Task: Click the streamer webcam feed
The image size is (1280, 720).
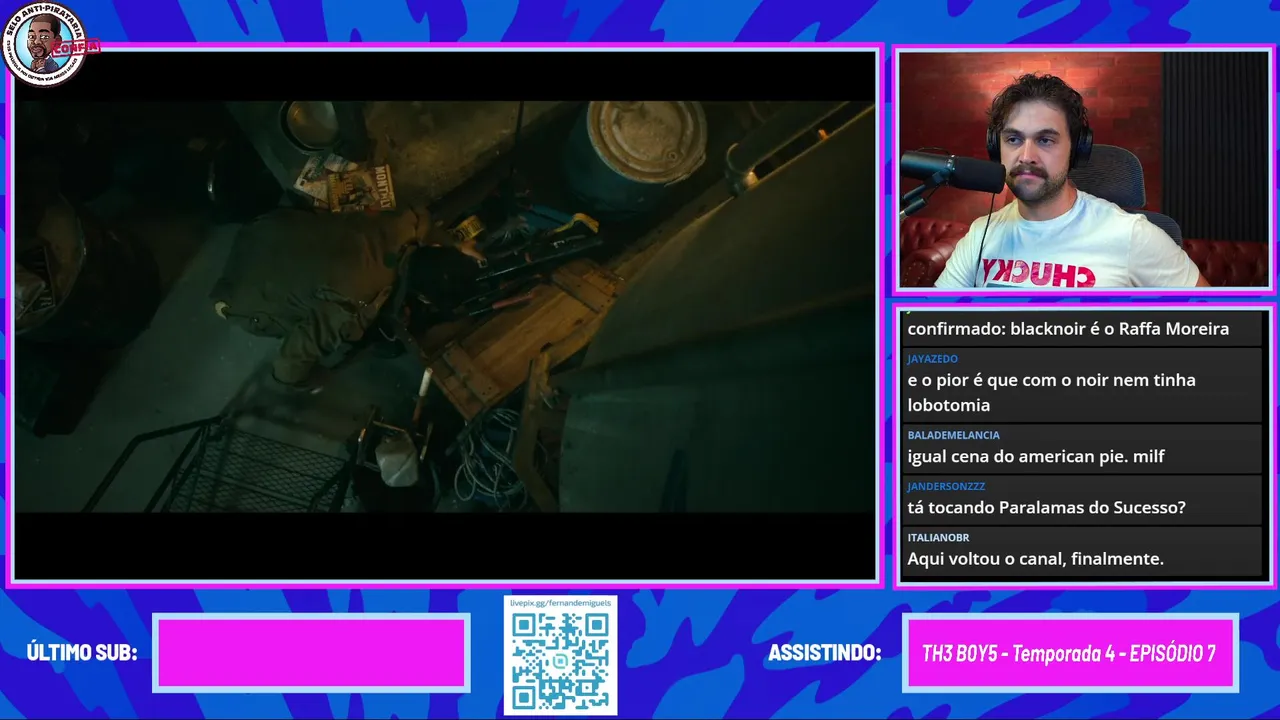Action: click(x=1082, y=170)
